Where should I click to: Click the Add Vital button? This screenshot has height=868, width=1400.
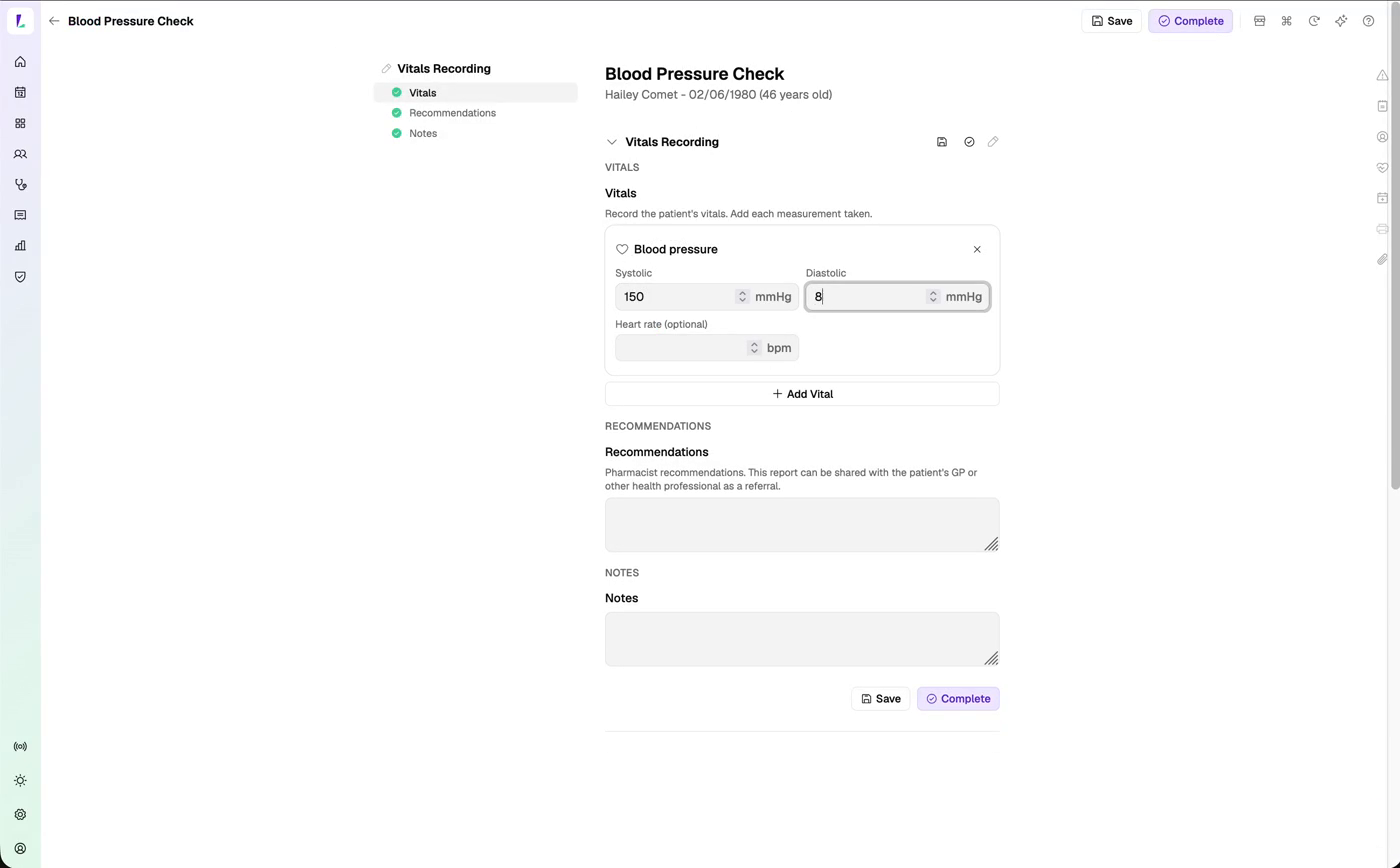tap(802, 394)
